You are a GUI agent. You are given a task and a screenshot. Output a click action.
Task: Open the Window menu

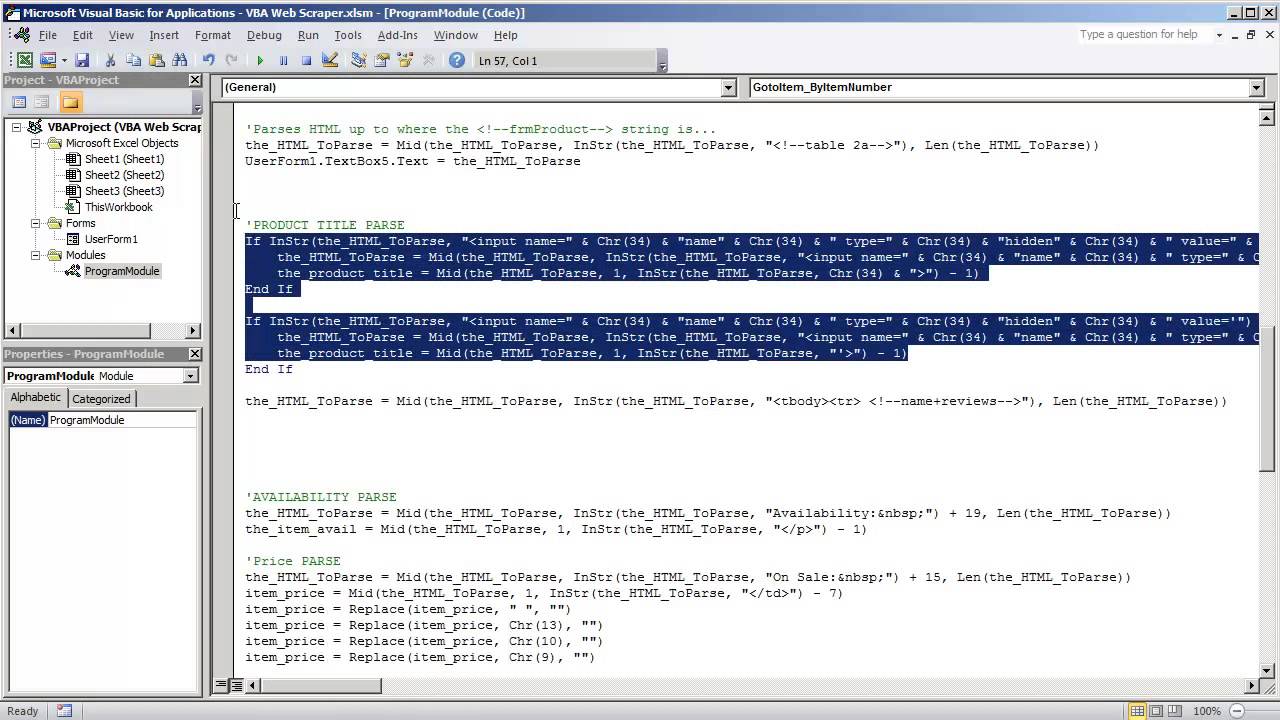455,35
